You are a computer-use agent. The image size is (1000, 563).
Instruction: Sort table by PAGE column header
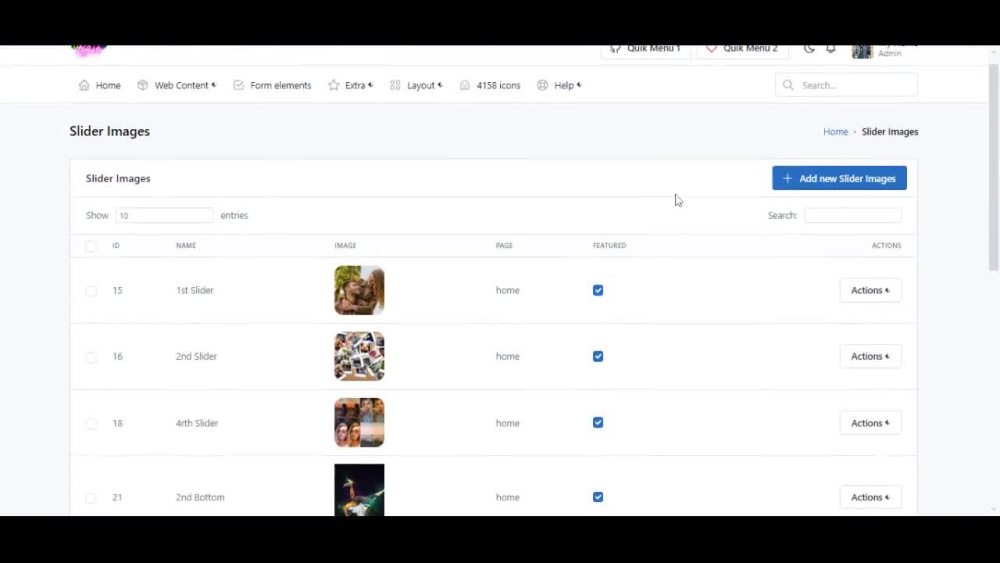tap(504, 245)
